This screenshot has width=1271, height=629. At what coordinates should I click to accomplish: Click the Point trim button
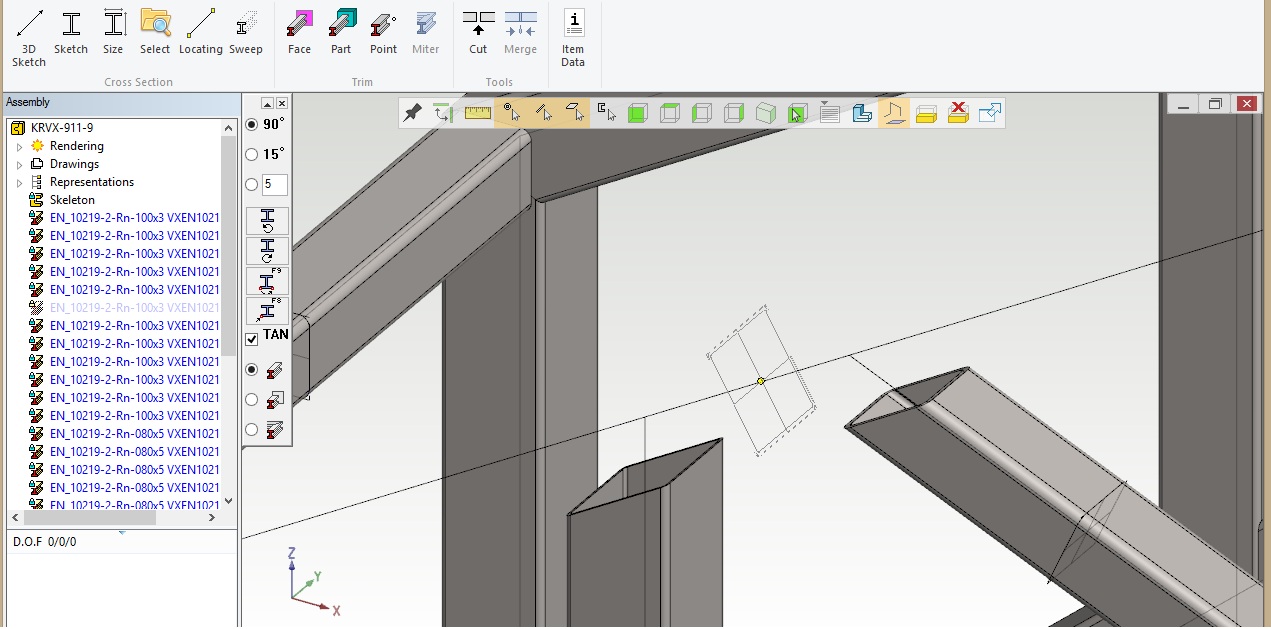pyautogui.click(x=383, y=32)
